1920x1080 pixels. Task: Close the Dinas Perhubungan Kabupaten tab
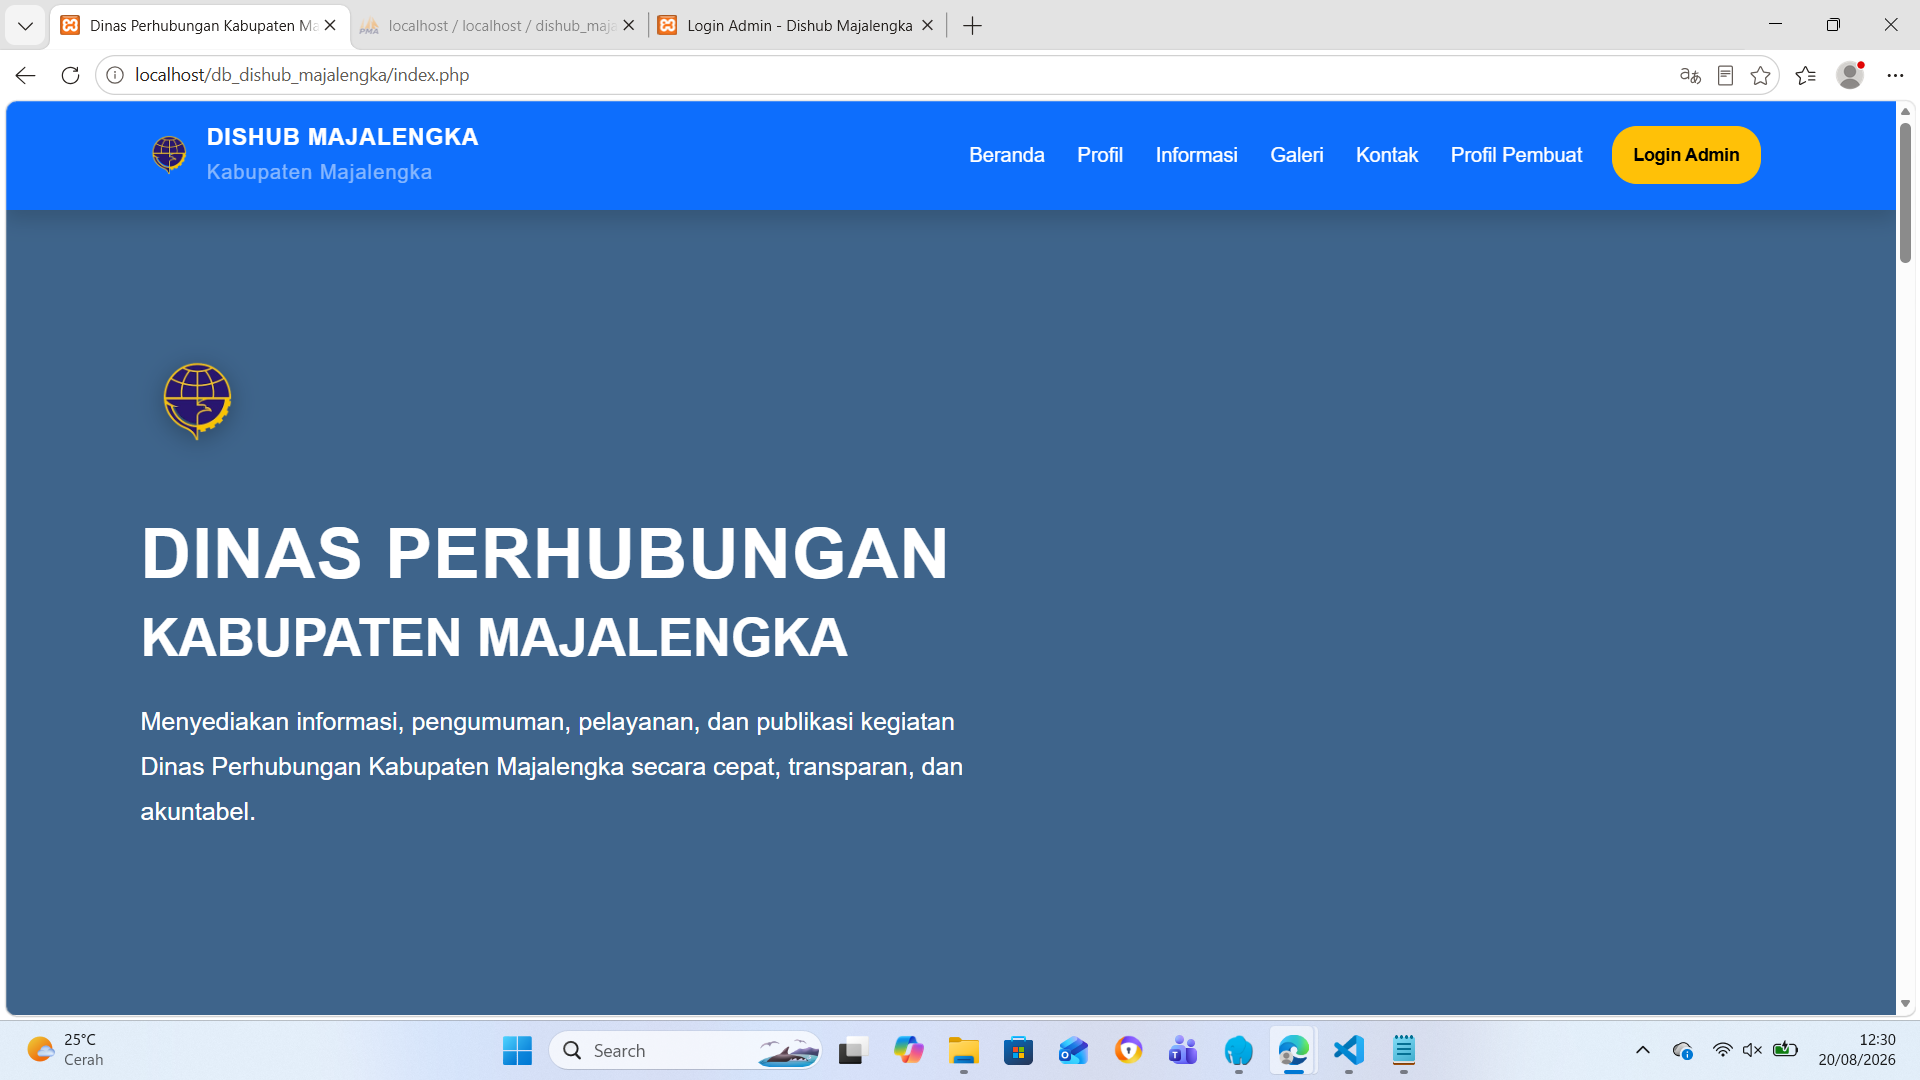coord(330,26)
